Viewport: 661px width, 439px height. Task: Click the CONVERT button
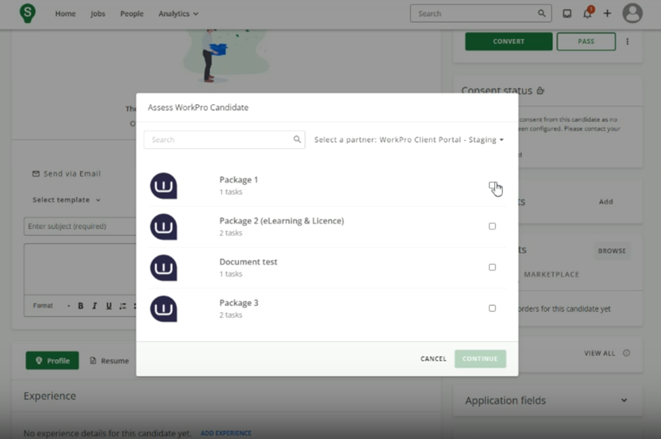pyautogui.click(x=509, y=41)
